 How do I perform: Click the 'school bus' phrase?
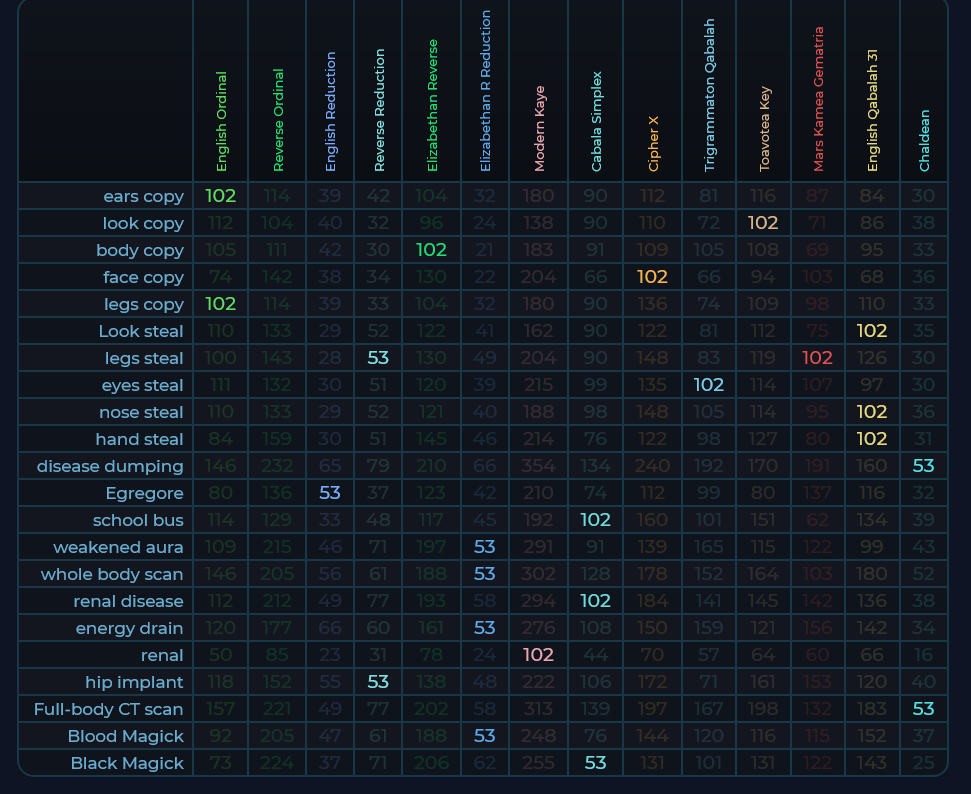pyautogui.click(x=138, y=520)
